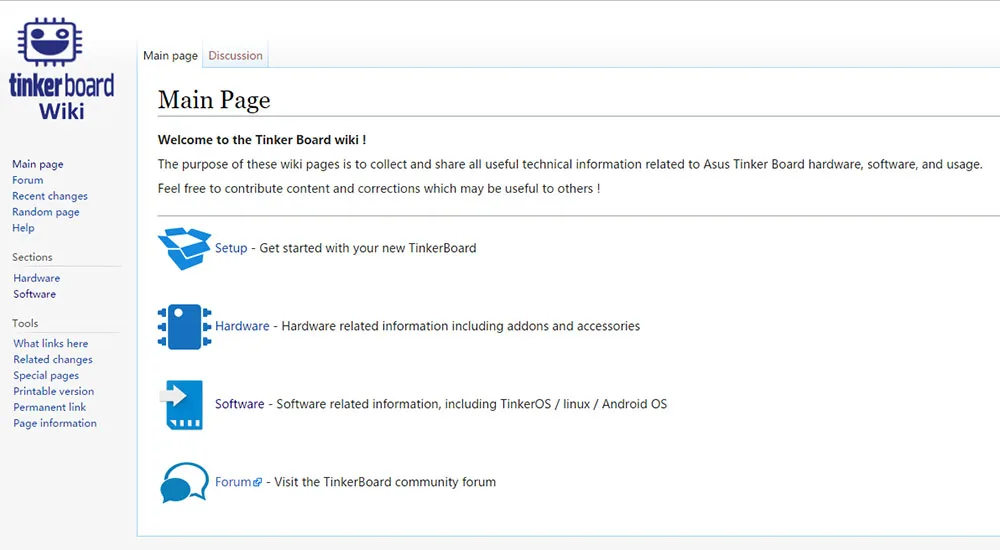Click the Software description mentioning TinkerOS
Viewport: 1000px width, 550px height.
pos(472,404)
